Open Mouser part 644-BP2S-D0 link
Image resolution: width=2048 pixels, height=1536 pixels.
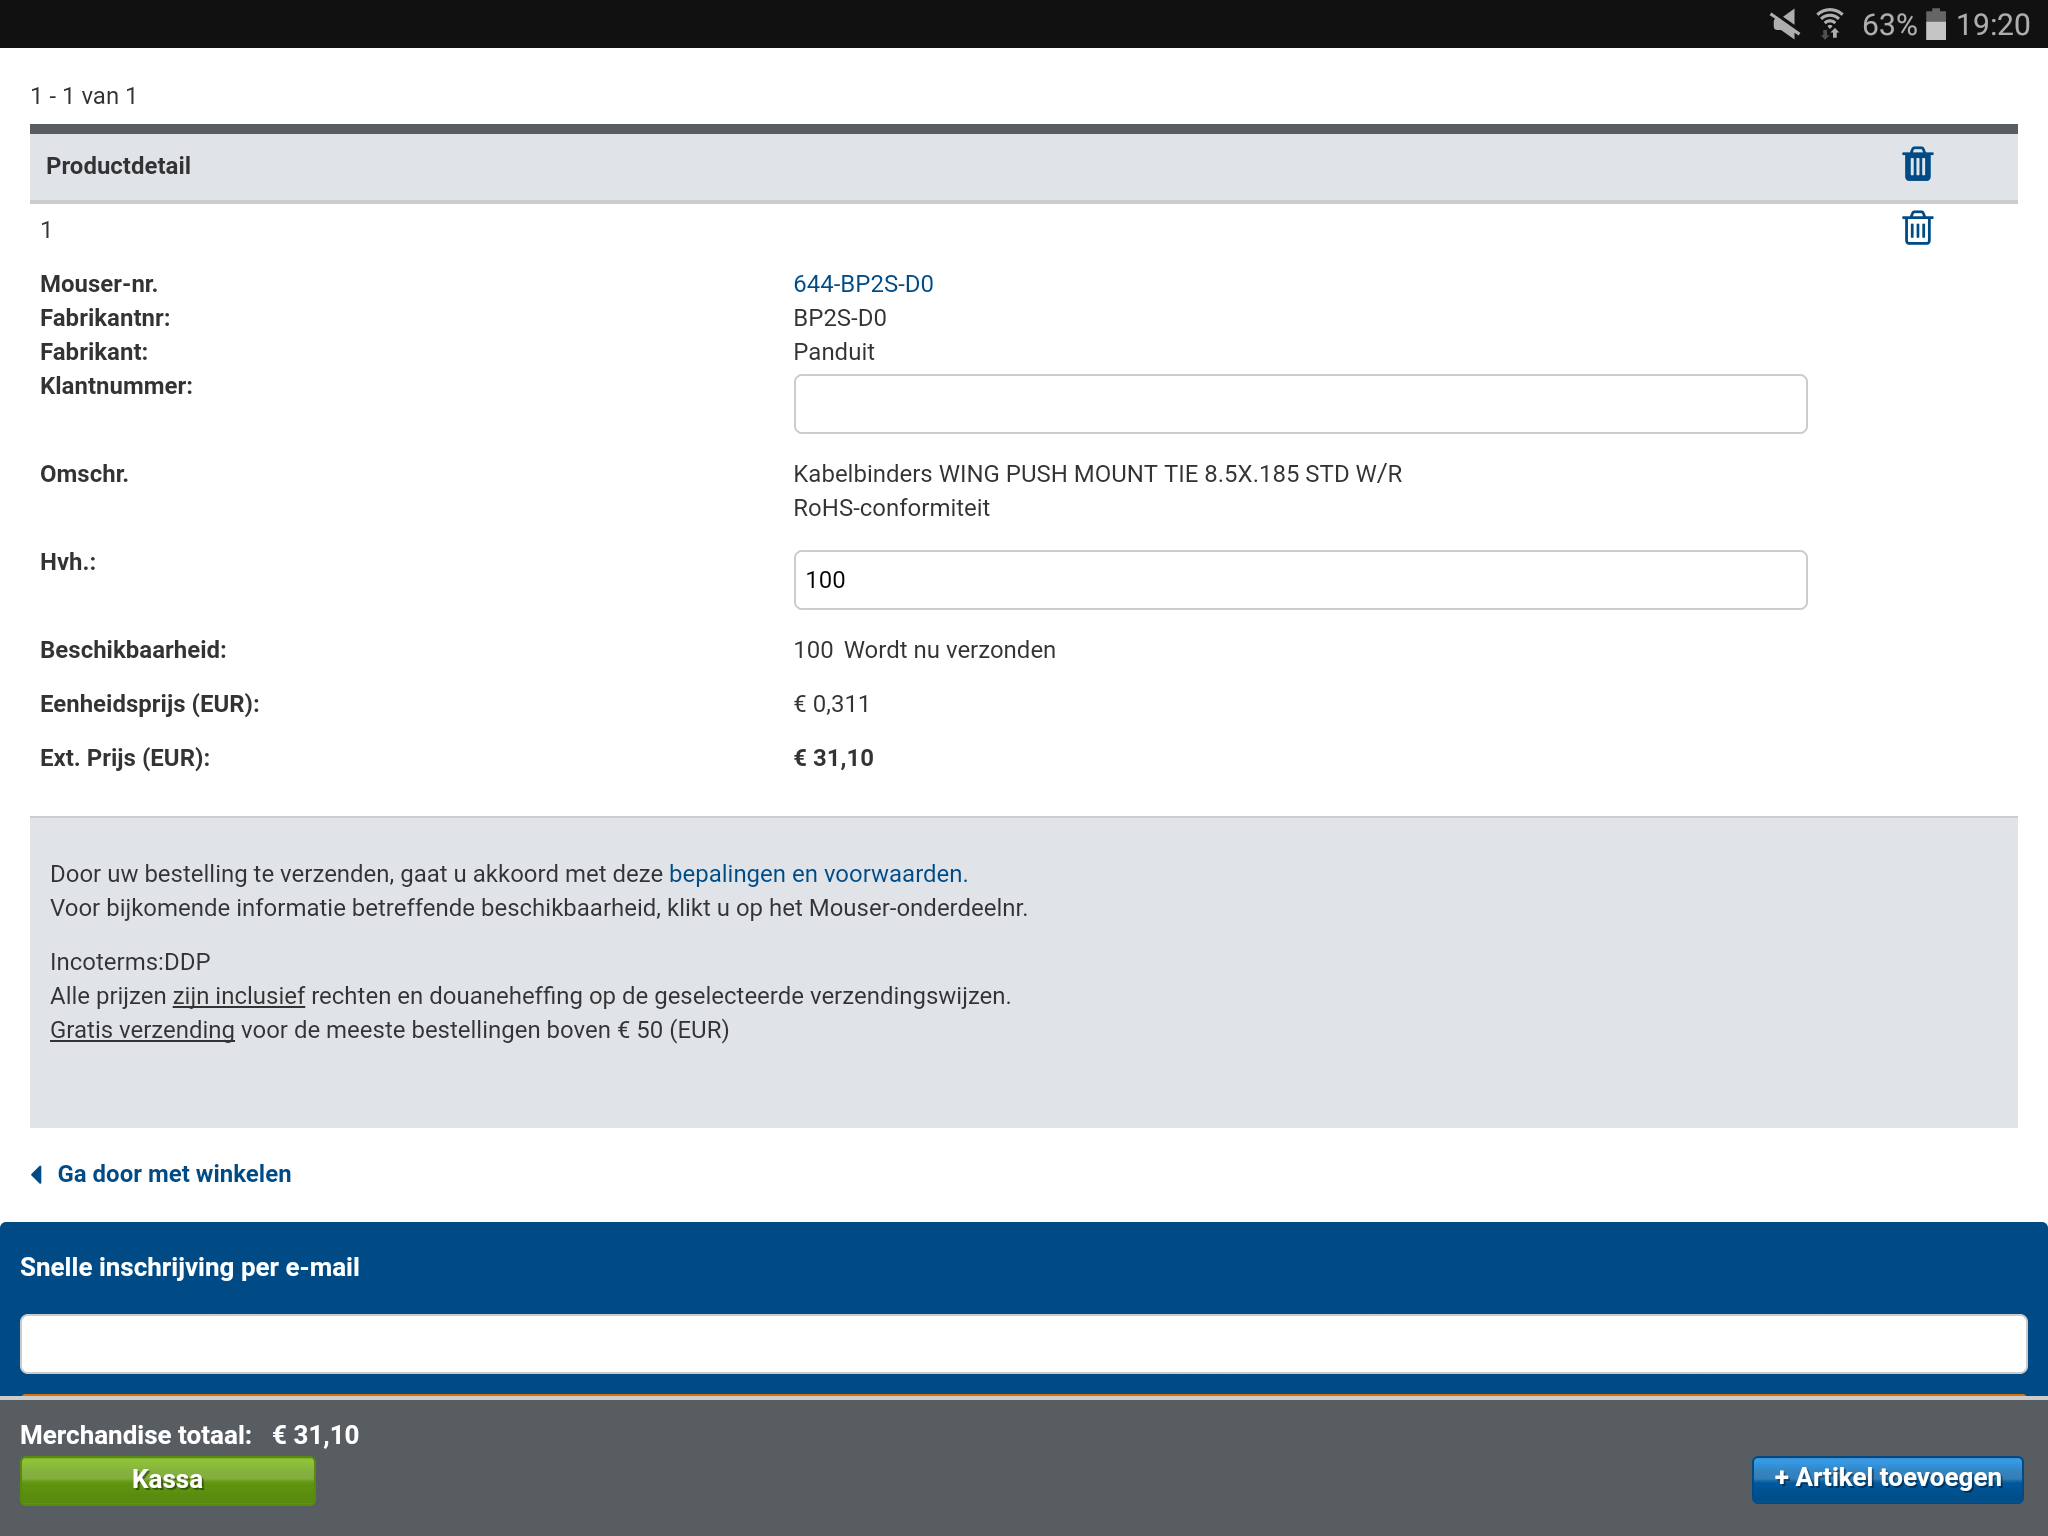point(863,284)
